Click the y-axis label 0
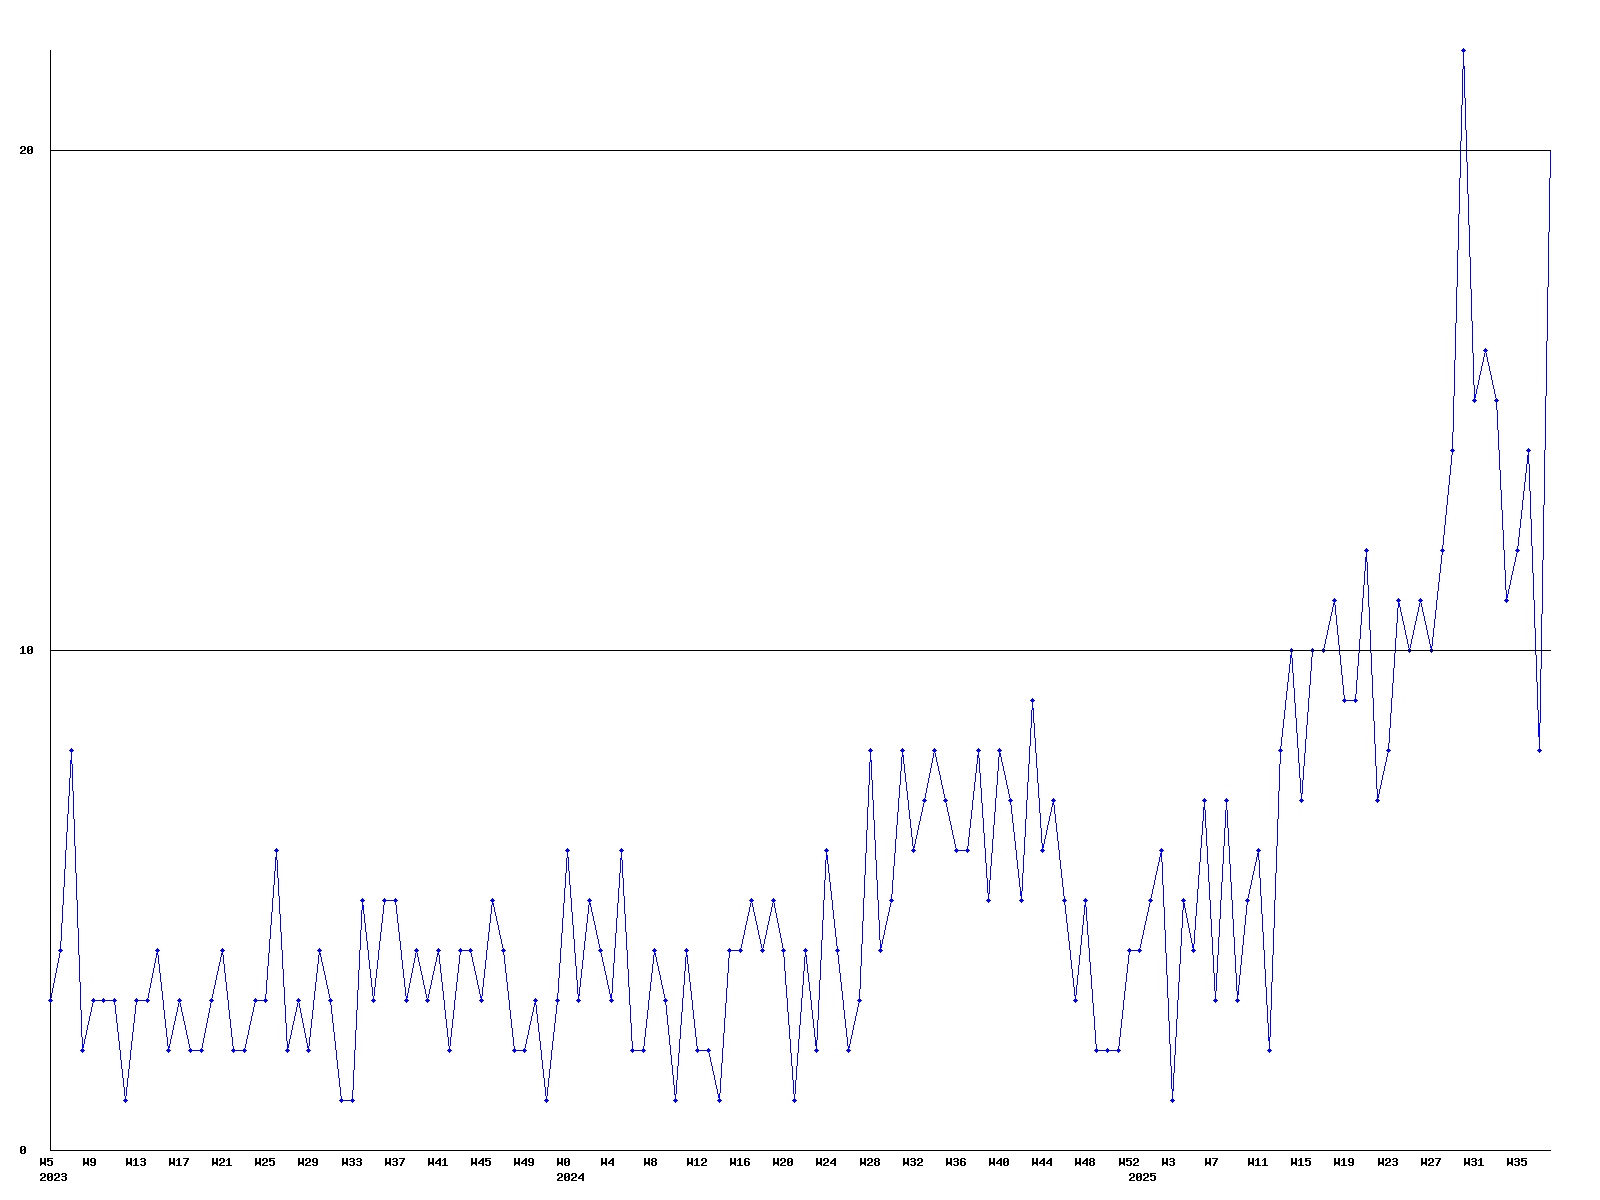This screenshot has height=1200, width=1600. 23,1150
